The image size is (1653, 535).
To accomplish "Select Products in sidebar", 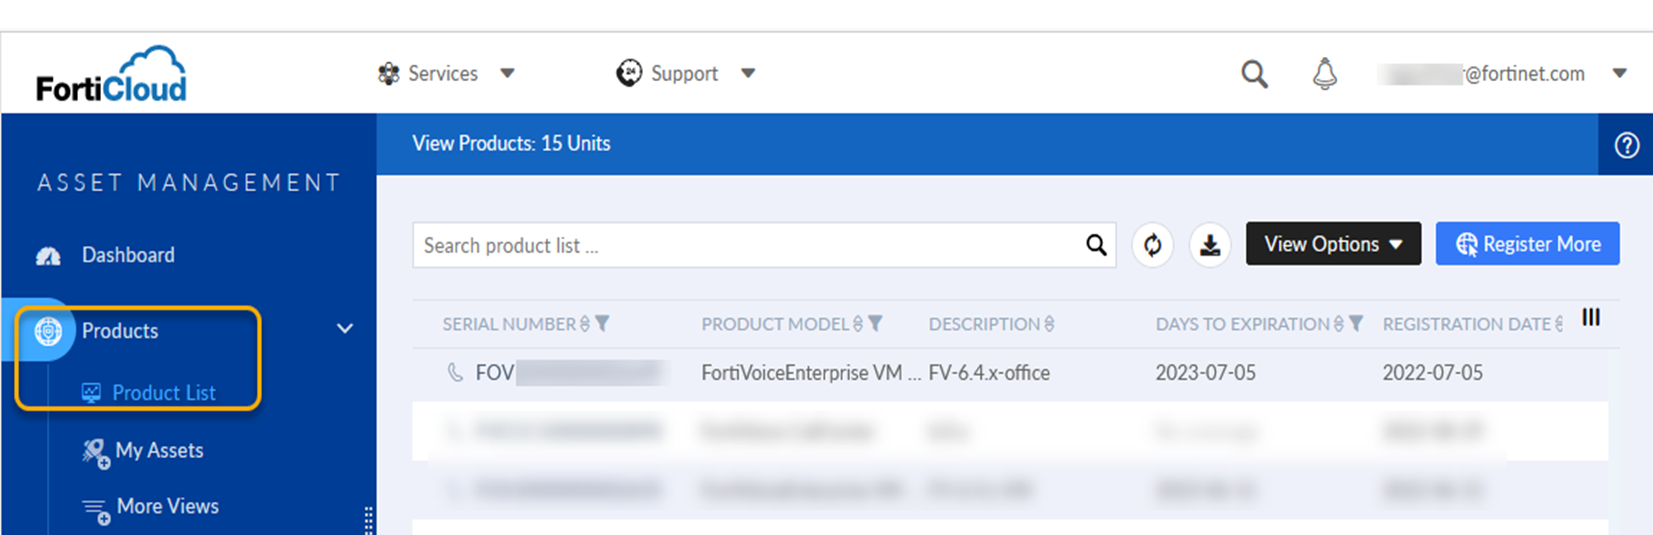I will coord(120,331).
